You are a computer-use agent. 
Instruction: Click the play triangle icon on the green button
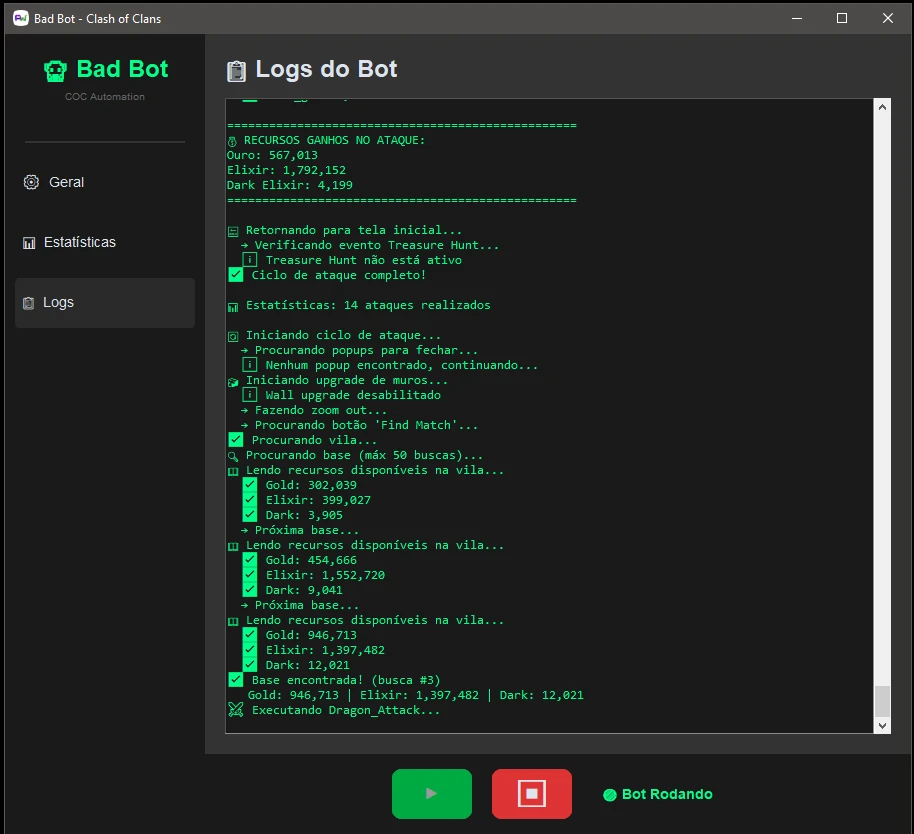point(431,793)
